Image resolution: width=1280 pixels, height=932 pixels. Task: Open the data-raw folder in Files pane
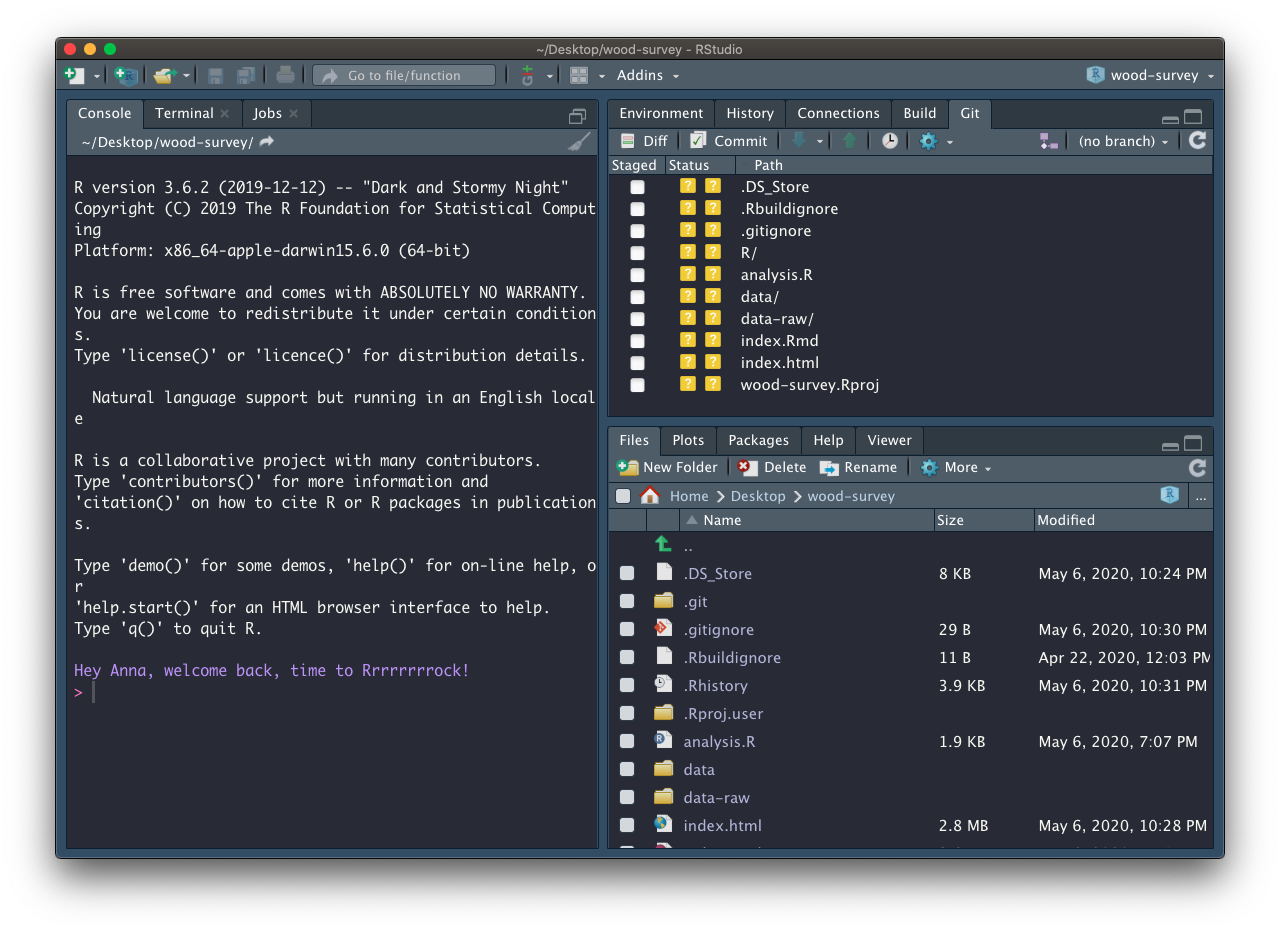click(x=716, y=797)
